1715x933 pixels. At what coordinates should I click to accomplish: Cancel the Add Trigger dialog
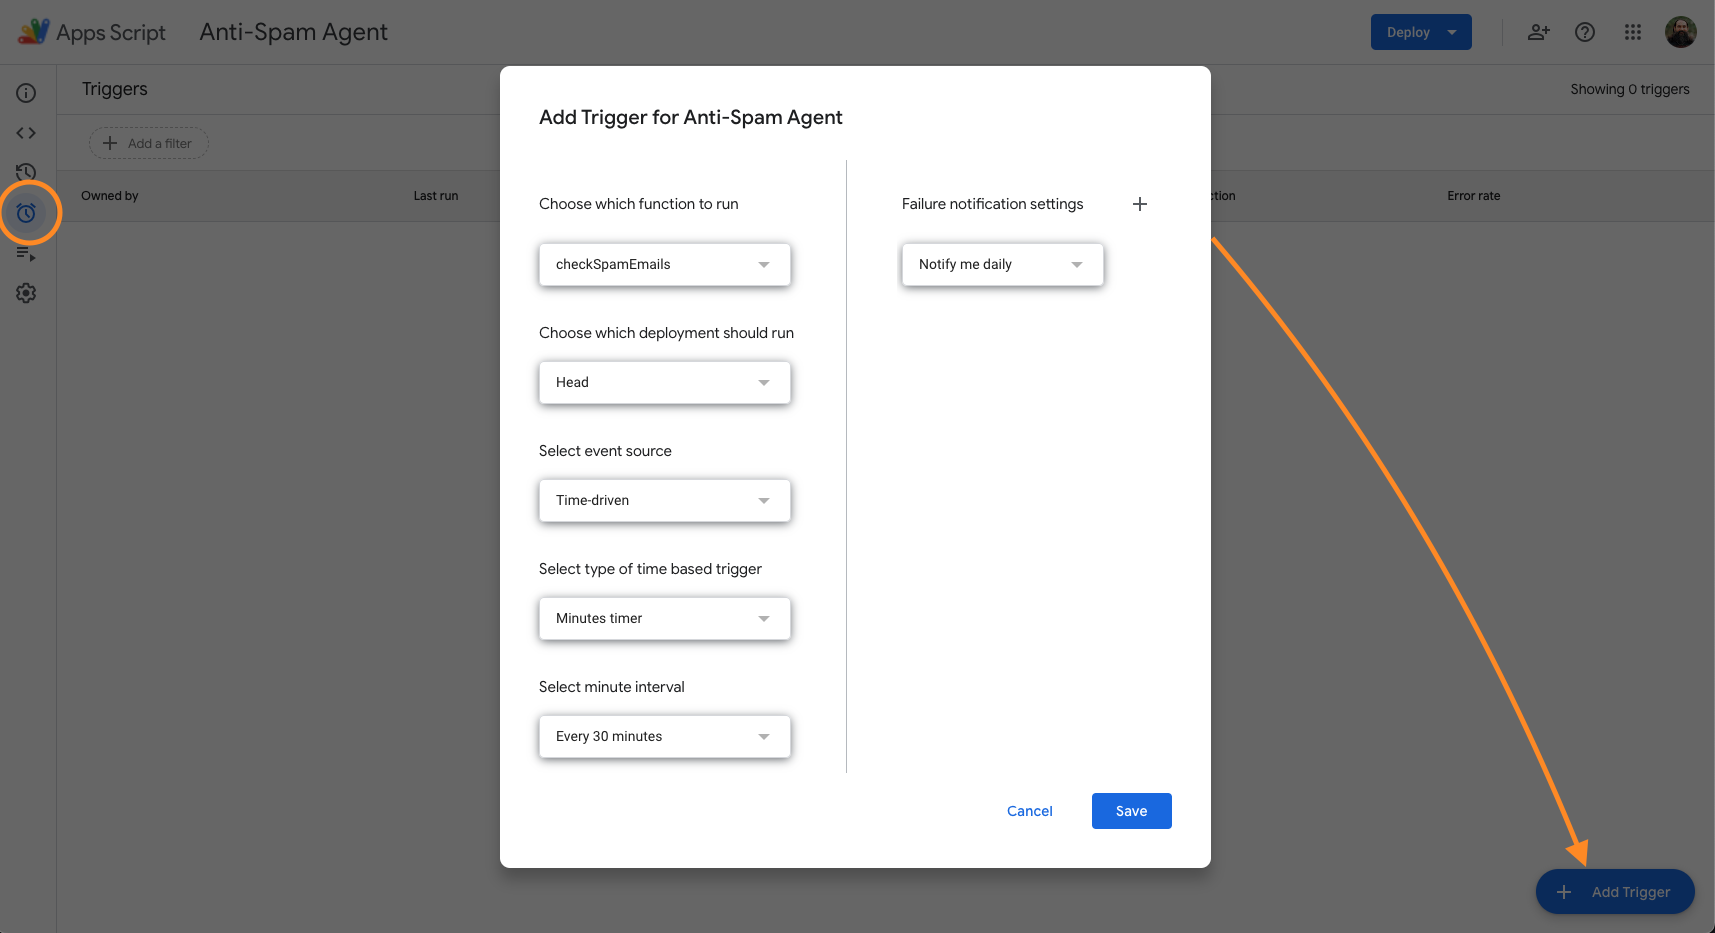tap(1029, 811)
